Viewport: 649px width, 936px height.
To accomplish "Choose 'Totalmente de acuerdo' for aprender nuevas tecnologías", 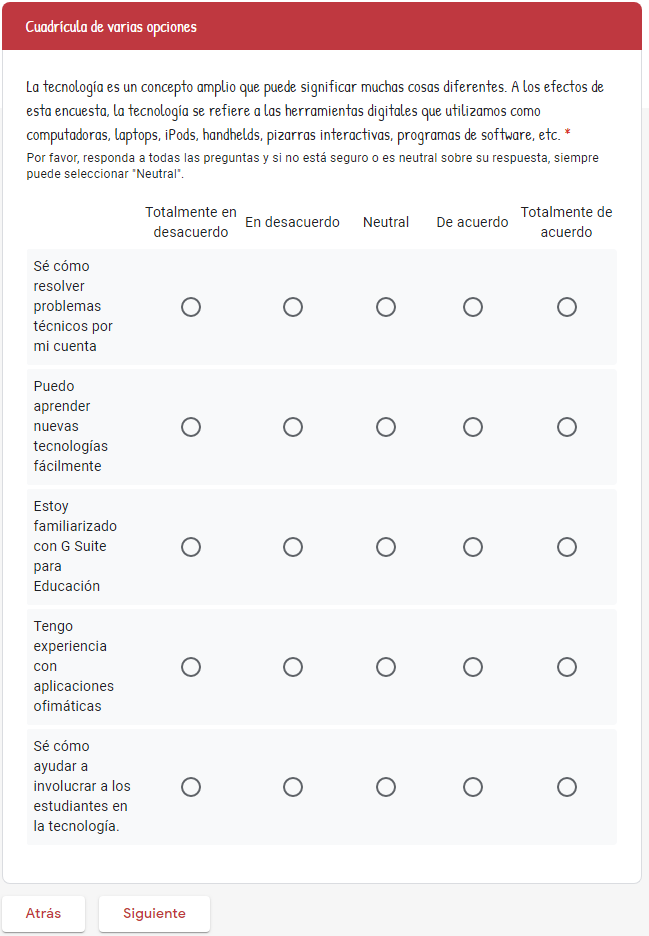I will point(567,427).
